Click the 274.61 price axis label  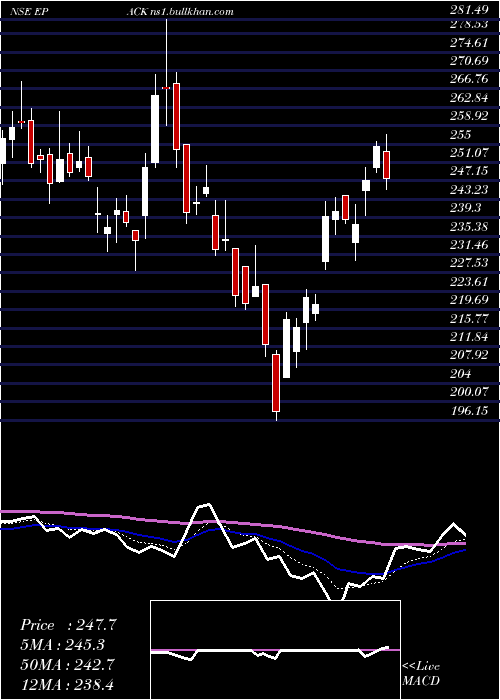click(469, 43)
